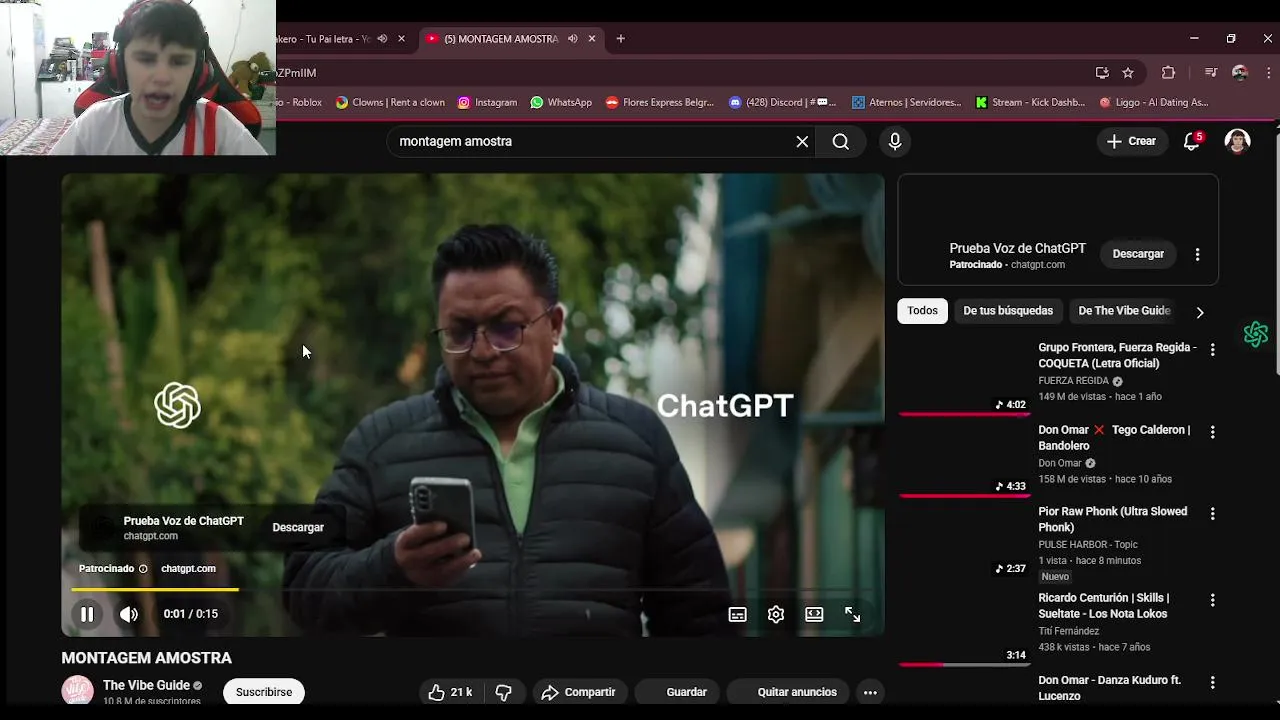1280x720 pixels.
Task: Click the search magnifier button
Action: click(841, 141)
